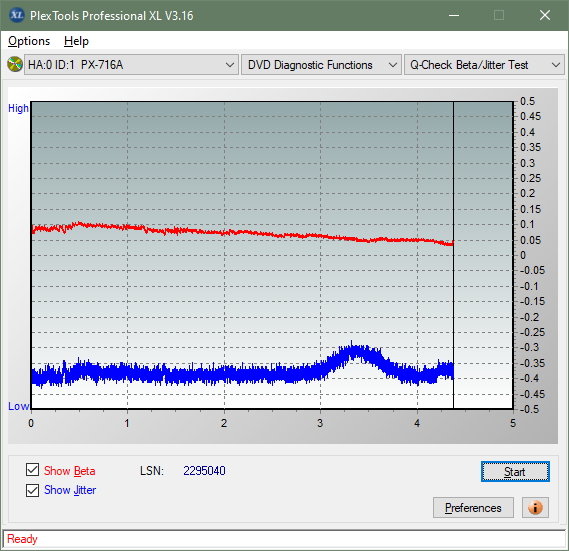Click the Ready status bar text
The image size is (569, 551).
pos(22,539)
